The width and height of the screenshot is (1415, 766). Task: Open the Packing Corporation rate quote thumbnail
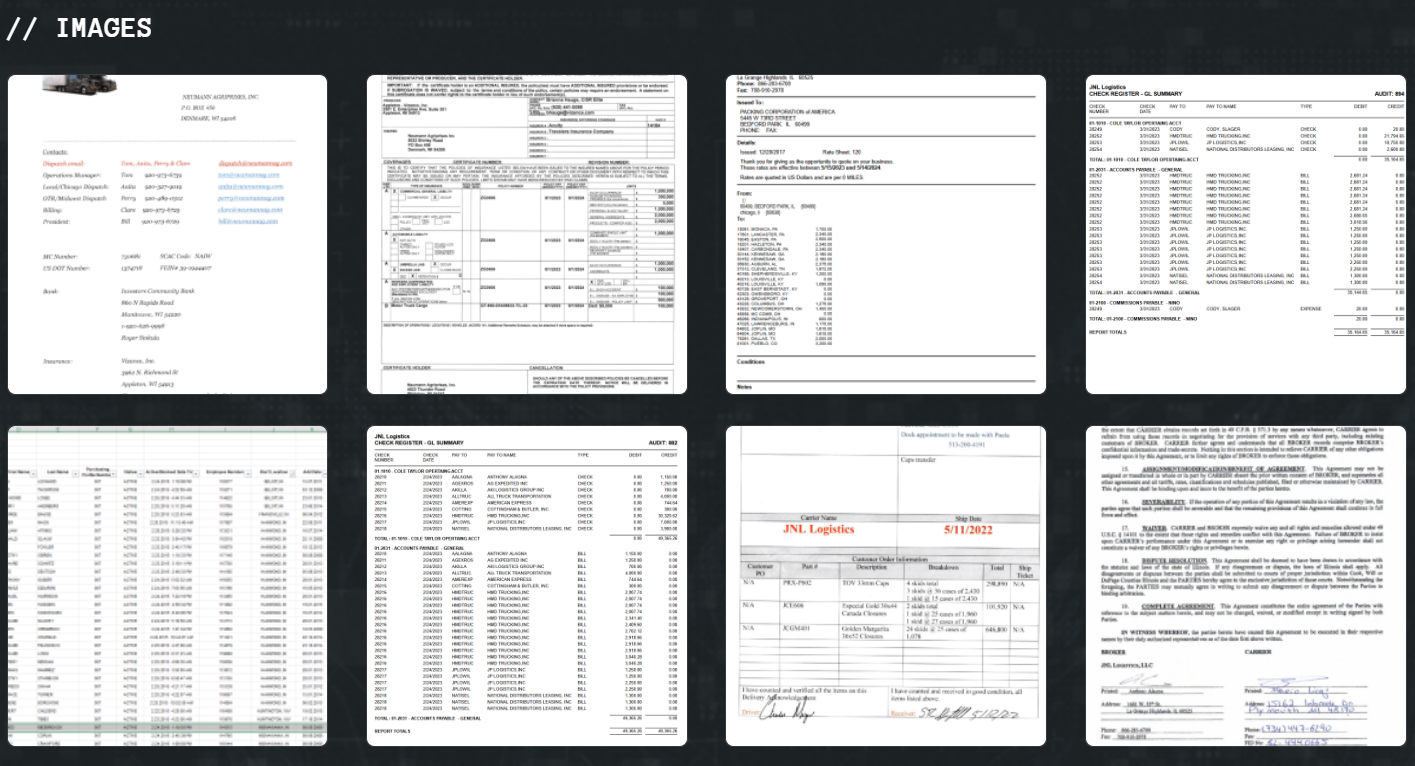click(886, 234)
